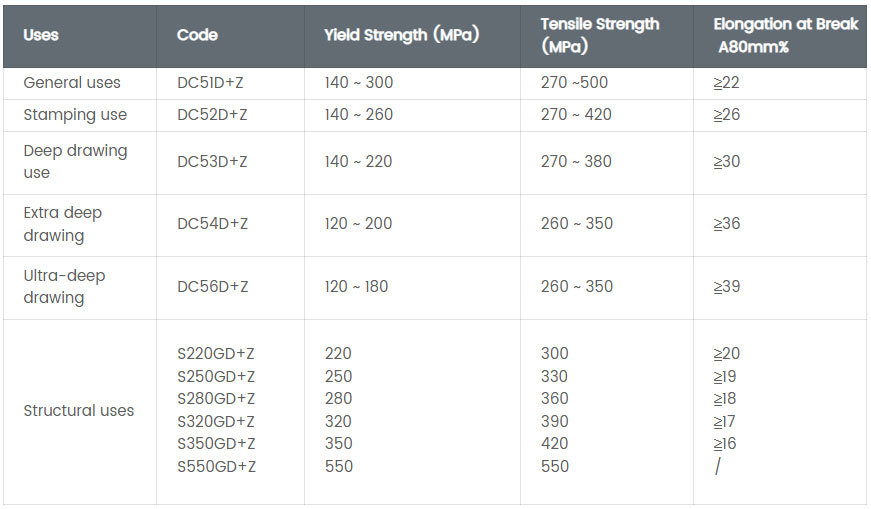Image resolution: width=871 pixels, height=509 pixels.
Task: Click the Tensile Strength (MPa) header
Action: point(600,35)
